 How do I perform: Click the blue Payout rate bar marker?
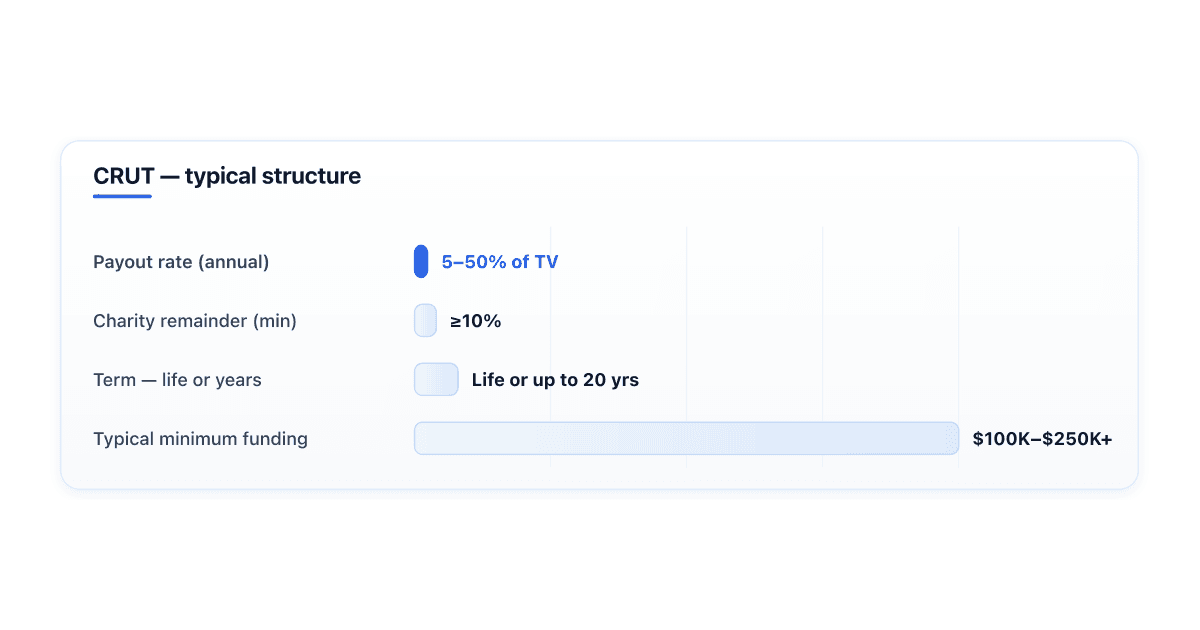(421, 262)
